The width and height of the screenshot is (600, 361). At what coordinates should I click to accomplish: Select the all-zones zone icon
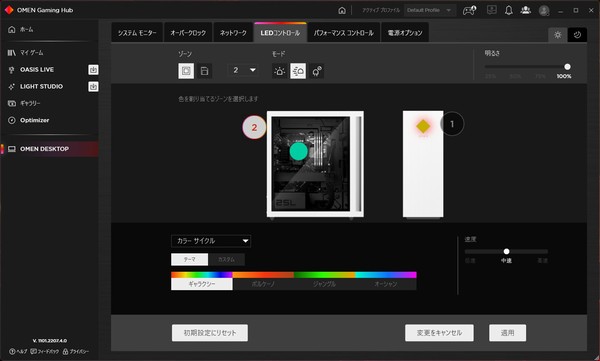click(x=186, y=71)
